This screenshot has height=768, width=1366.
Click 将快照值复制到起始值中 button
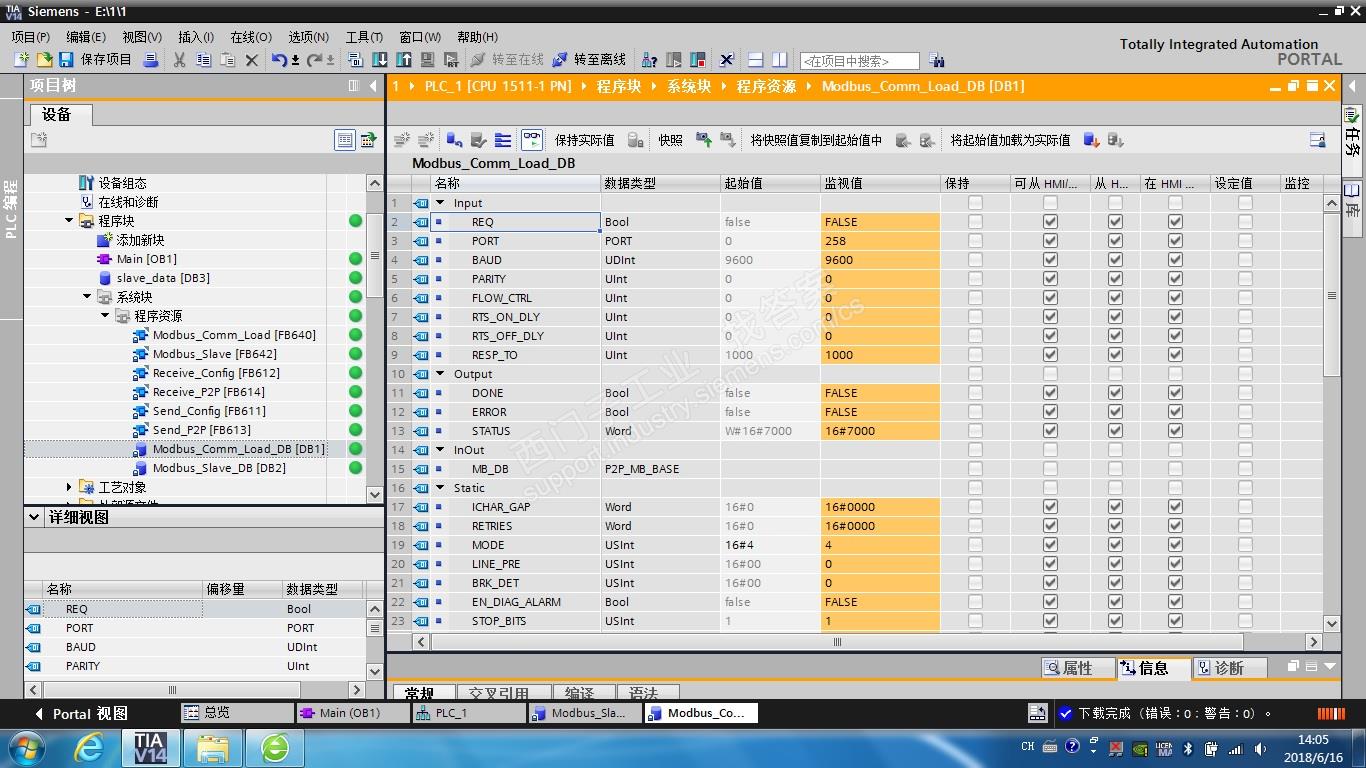pos(816,140)
